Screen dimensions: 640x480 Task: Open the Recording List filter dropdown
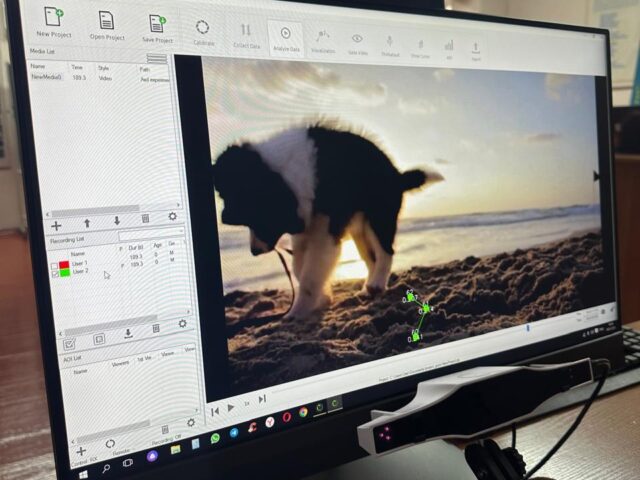click(x=150, y=234)
